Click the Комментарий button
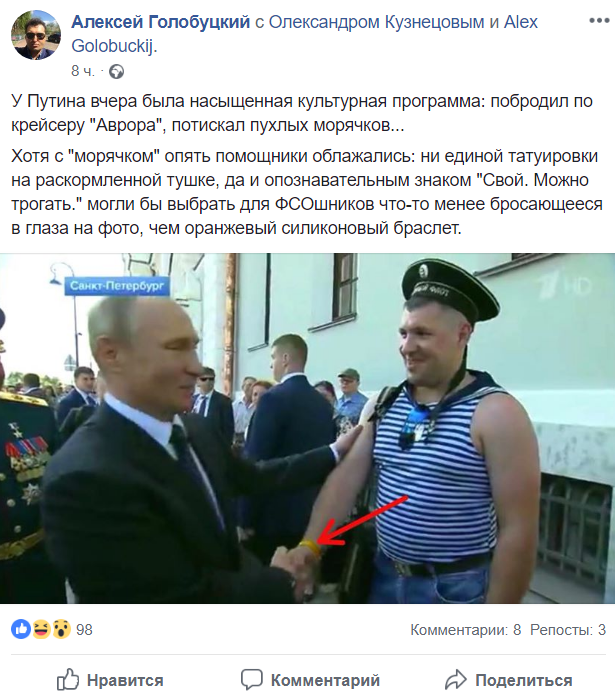The image size is (615, 698). (x=310, y=680)
